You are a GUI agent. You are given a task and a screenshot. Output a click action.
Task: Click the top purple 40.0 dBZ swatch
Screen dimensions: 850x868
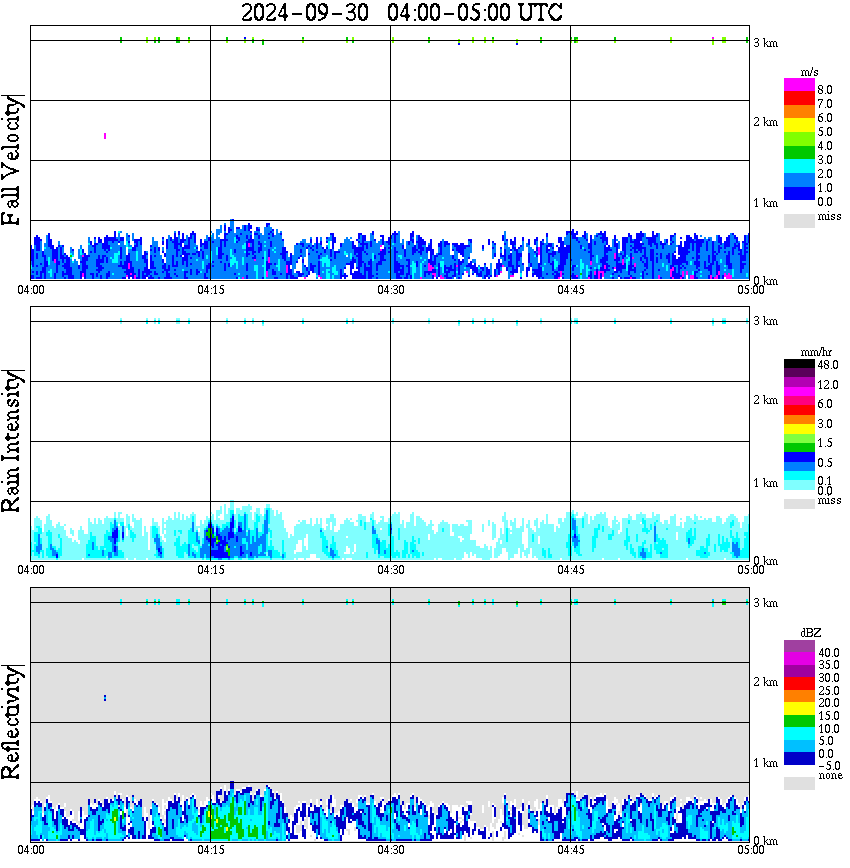click(799, 647)
